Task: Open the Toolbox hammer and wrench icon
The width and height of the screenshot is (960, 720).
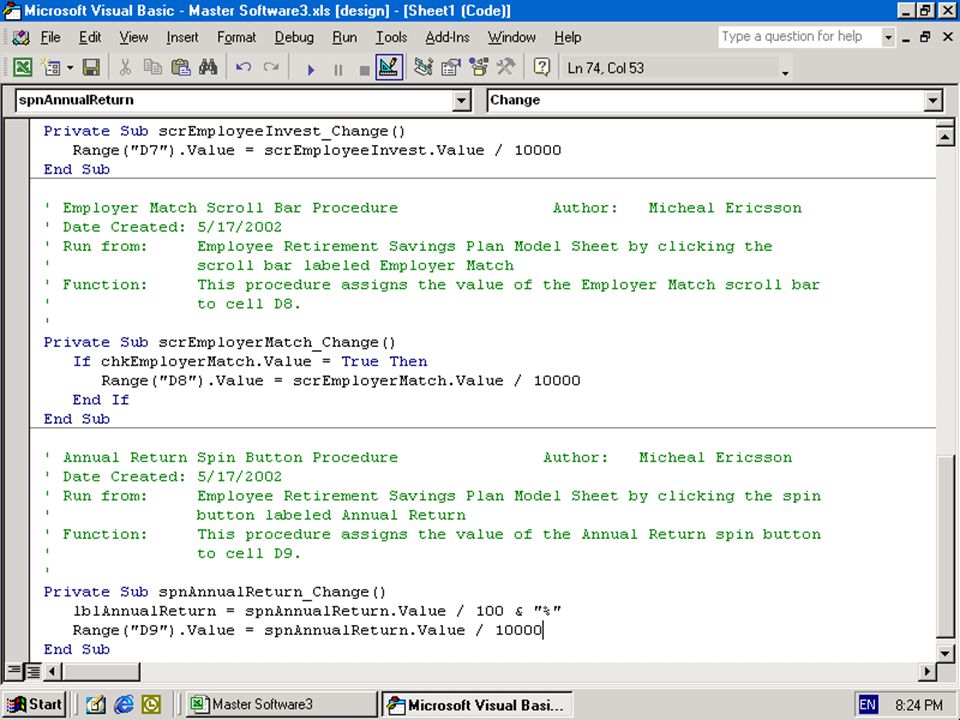Action: [x=506, y=67]
